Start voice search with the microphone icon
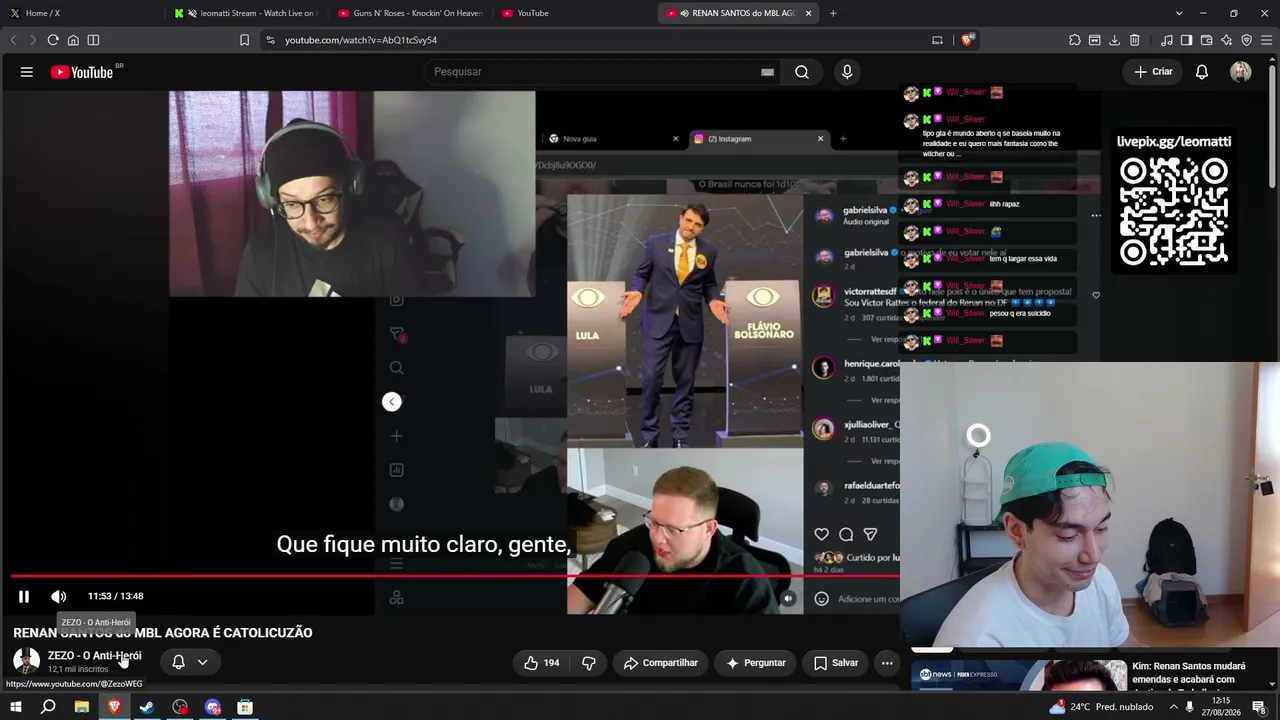This screenshot has width=1280, height=720. [x=847, y=72]
